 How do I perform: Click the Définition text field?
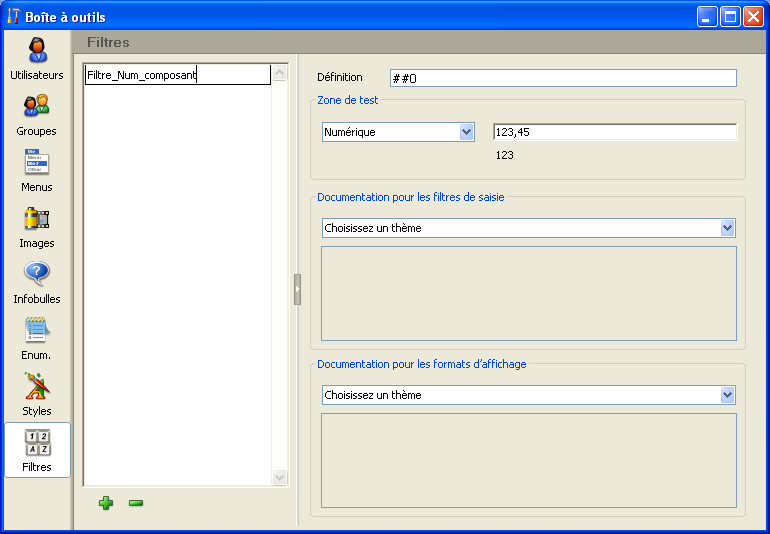pyautogui.click(x=563, y=78)
